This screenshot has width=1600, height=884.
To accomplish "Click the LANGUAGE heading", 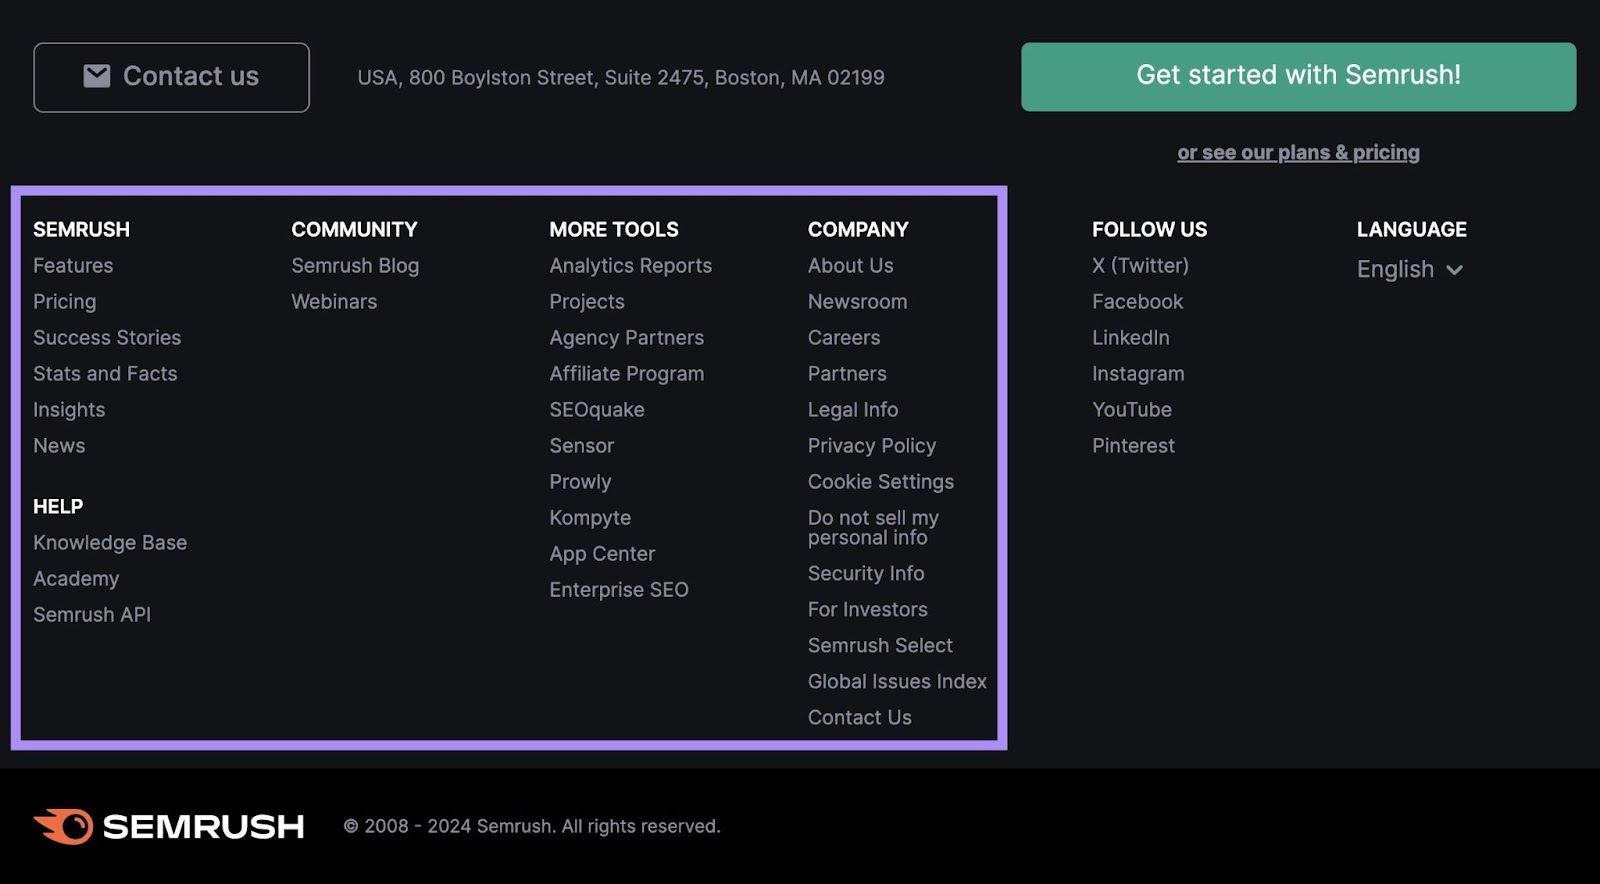I will click(1411, 229).
